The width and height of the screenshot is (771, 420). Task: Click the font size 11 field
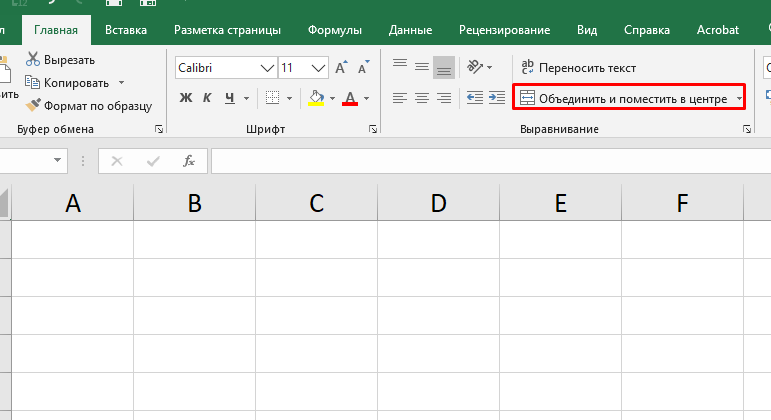[294, 68]
